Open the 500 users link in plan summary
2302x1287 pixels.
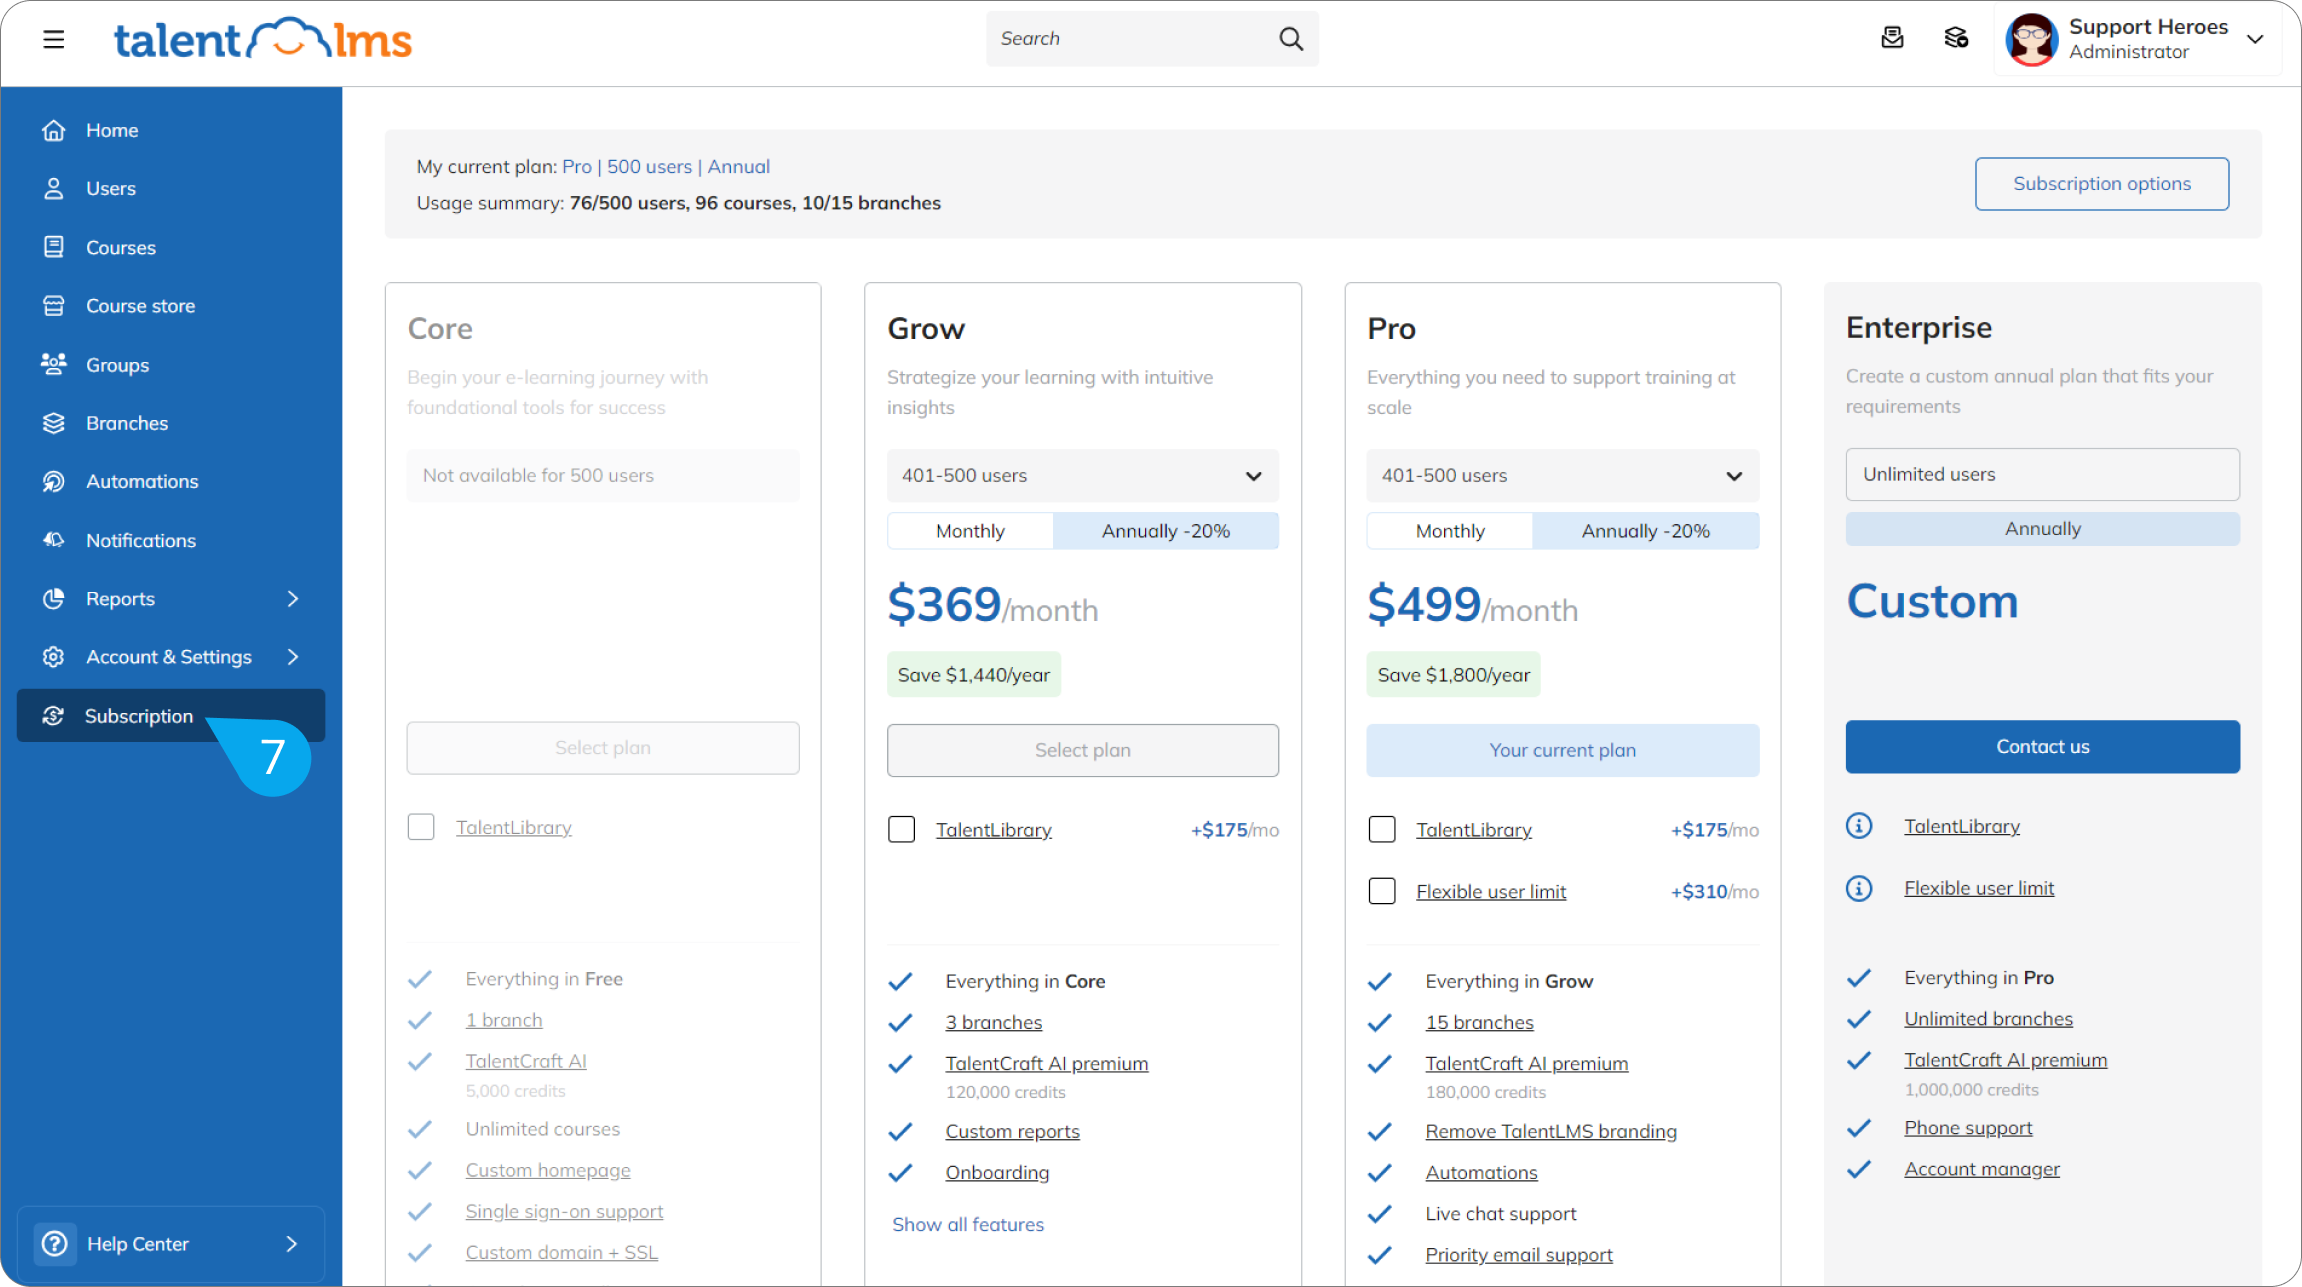pyautogui.click(x=649, y=166)
